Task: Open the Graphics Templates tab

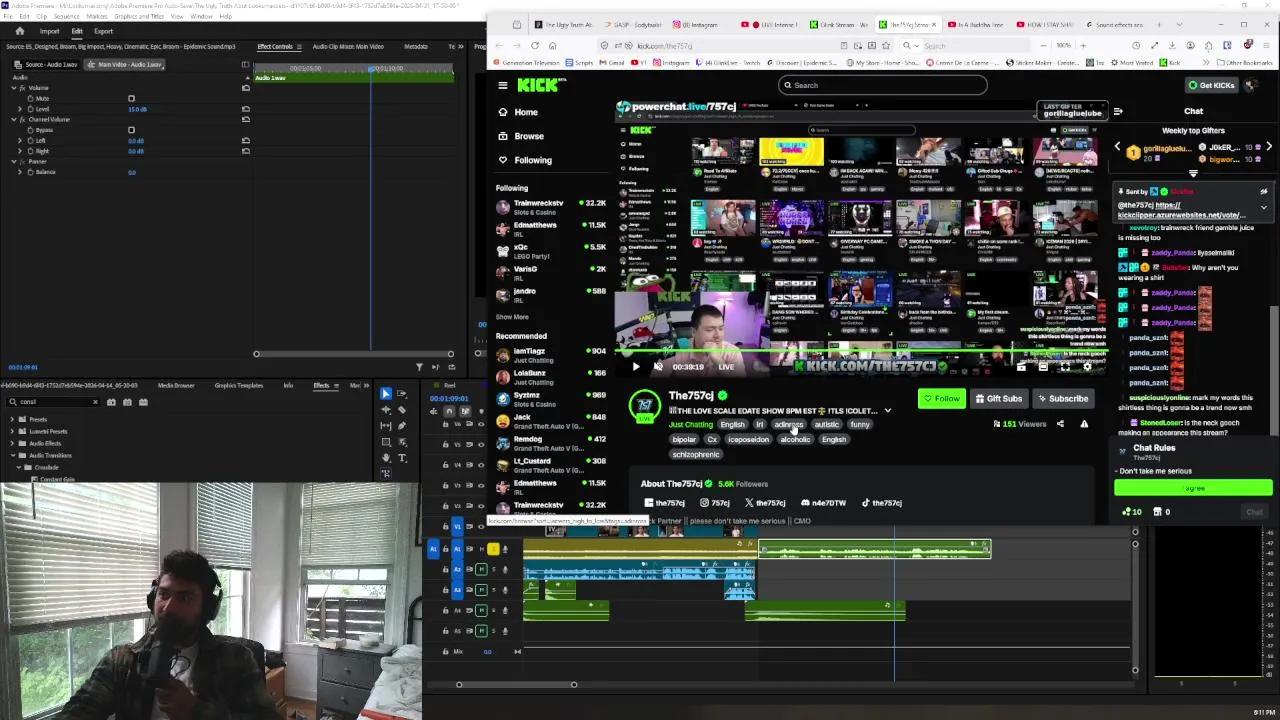Action: [238, 386]
